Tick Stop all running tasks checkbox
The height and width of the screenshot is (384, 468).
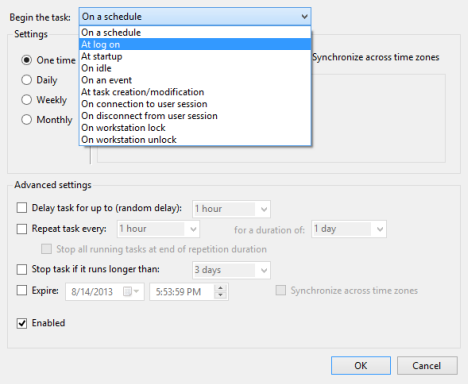46,249
